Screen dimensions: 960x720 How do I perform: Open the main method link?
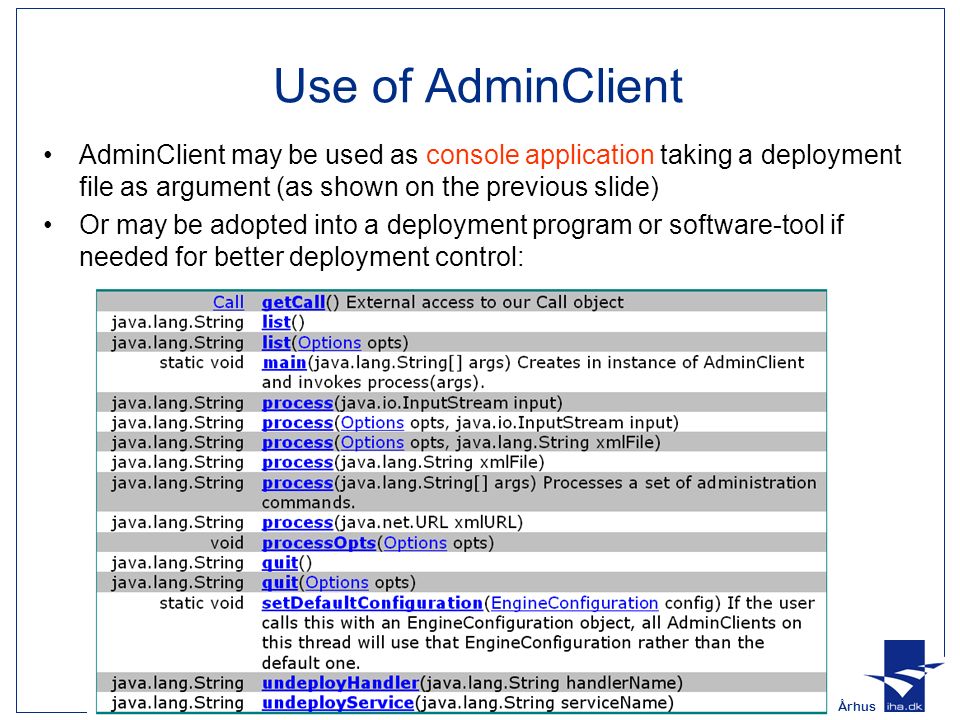(284, 362)
